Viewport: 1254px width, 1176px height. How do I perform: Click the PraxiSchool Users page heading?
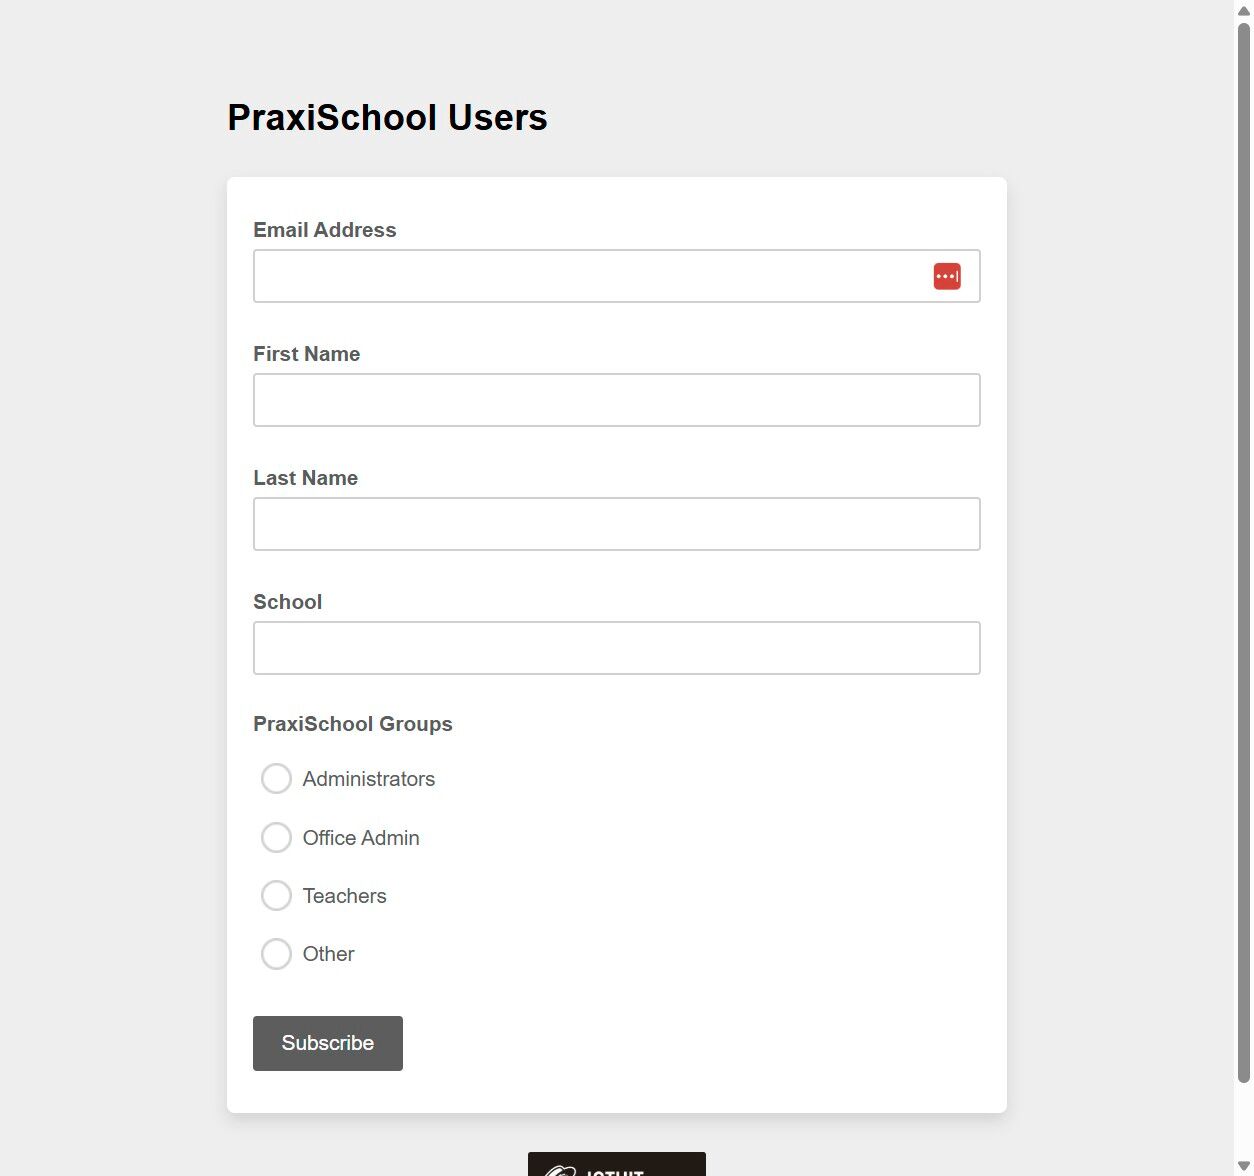coord(387,117)
